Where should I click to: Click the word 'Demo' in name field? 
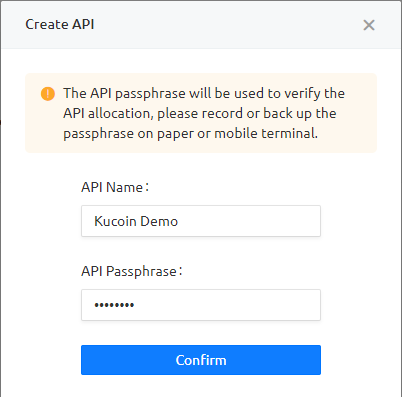(159, 221)
